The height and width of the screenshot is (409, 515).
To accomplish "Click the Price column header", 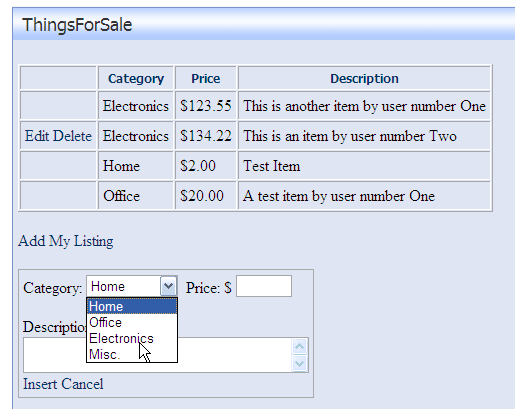I will (x=206, y=79).
